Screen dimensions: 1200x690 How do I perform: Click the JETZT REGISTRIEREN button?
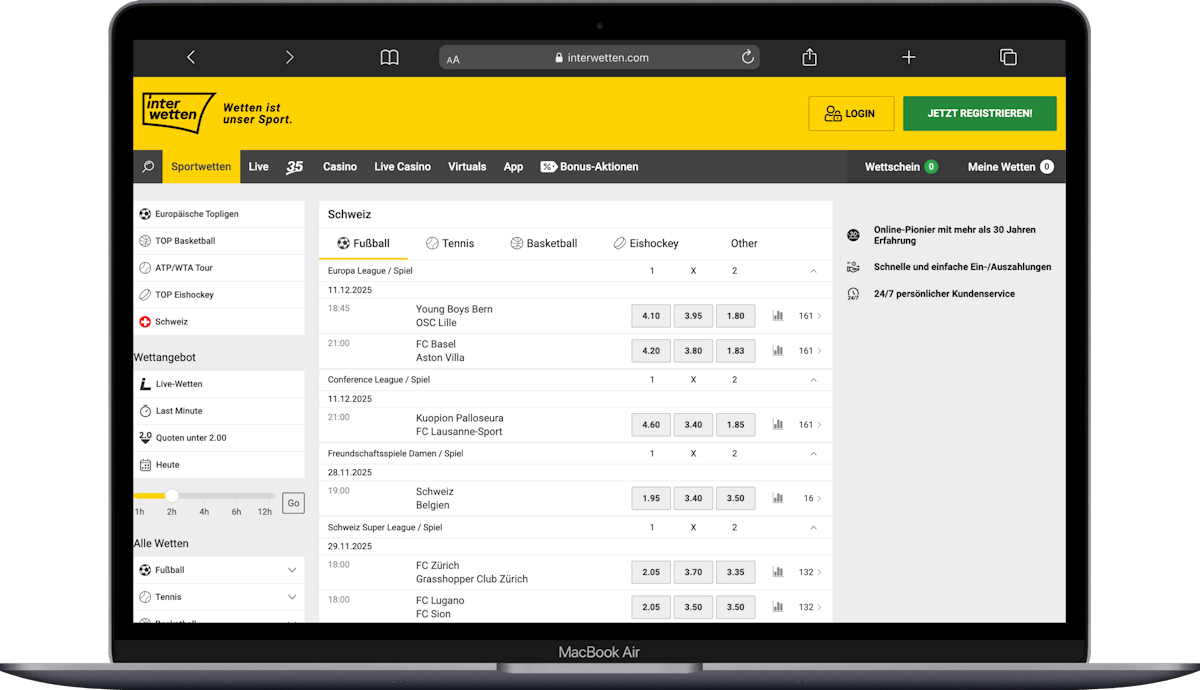click(979, 114)
